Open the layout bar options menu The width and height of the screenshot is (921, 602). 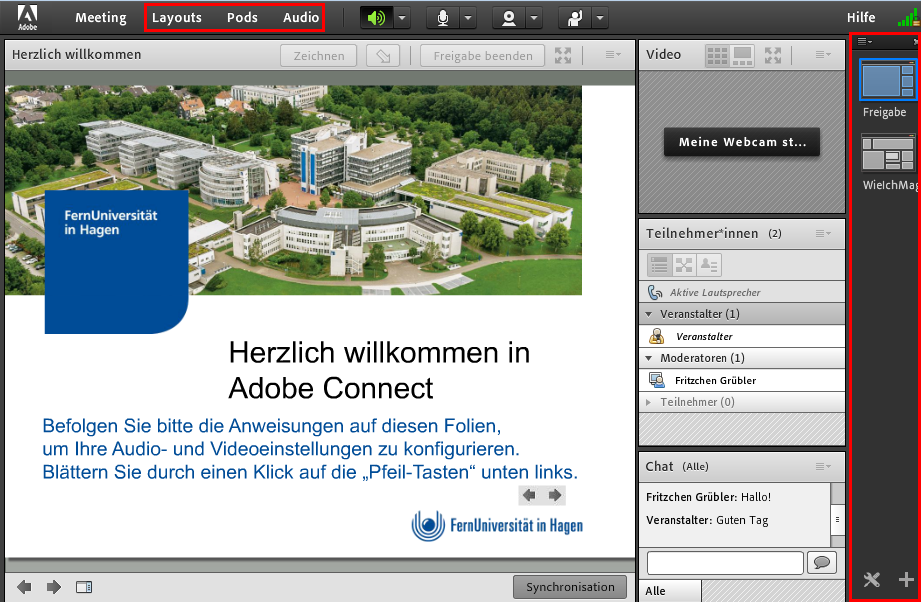tap(865, 41)
